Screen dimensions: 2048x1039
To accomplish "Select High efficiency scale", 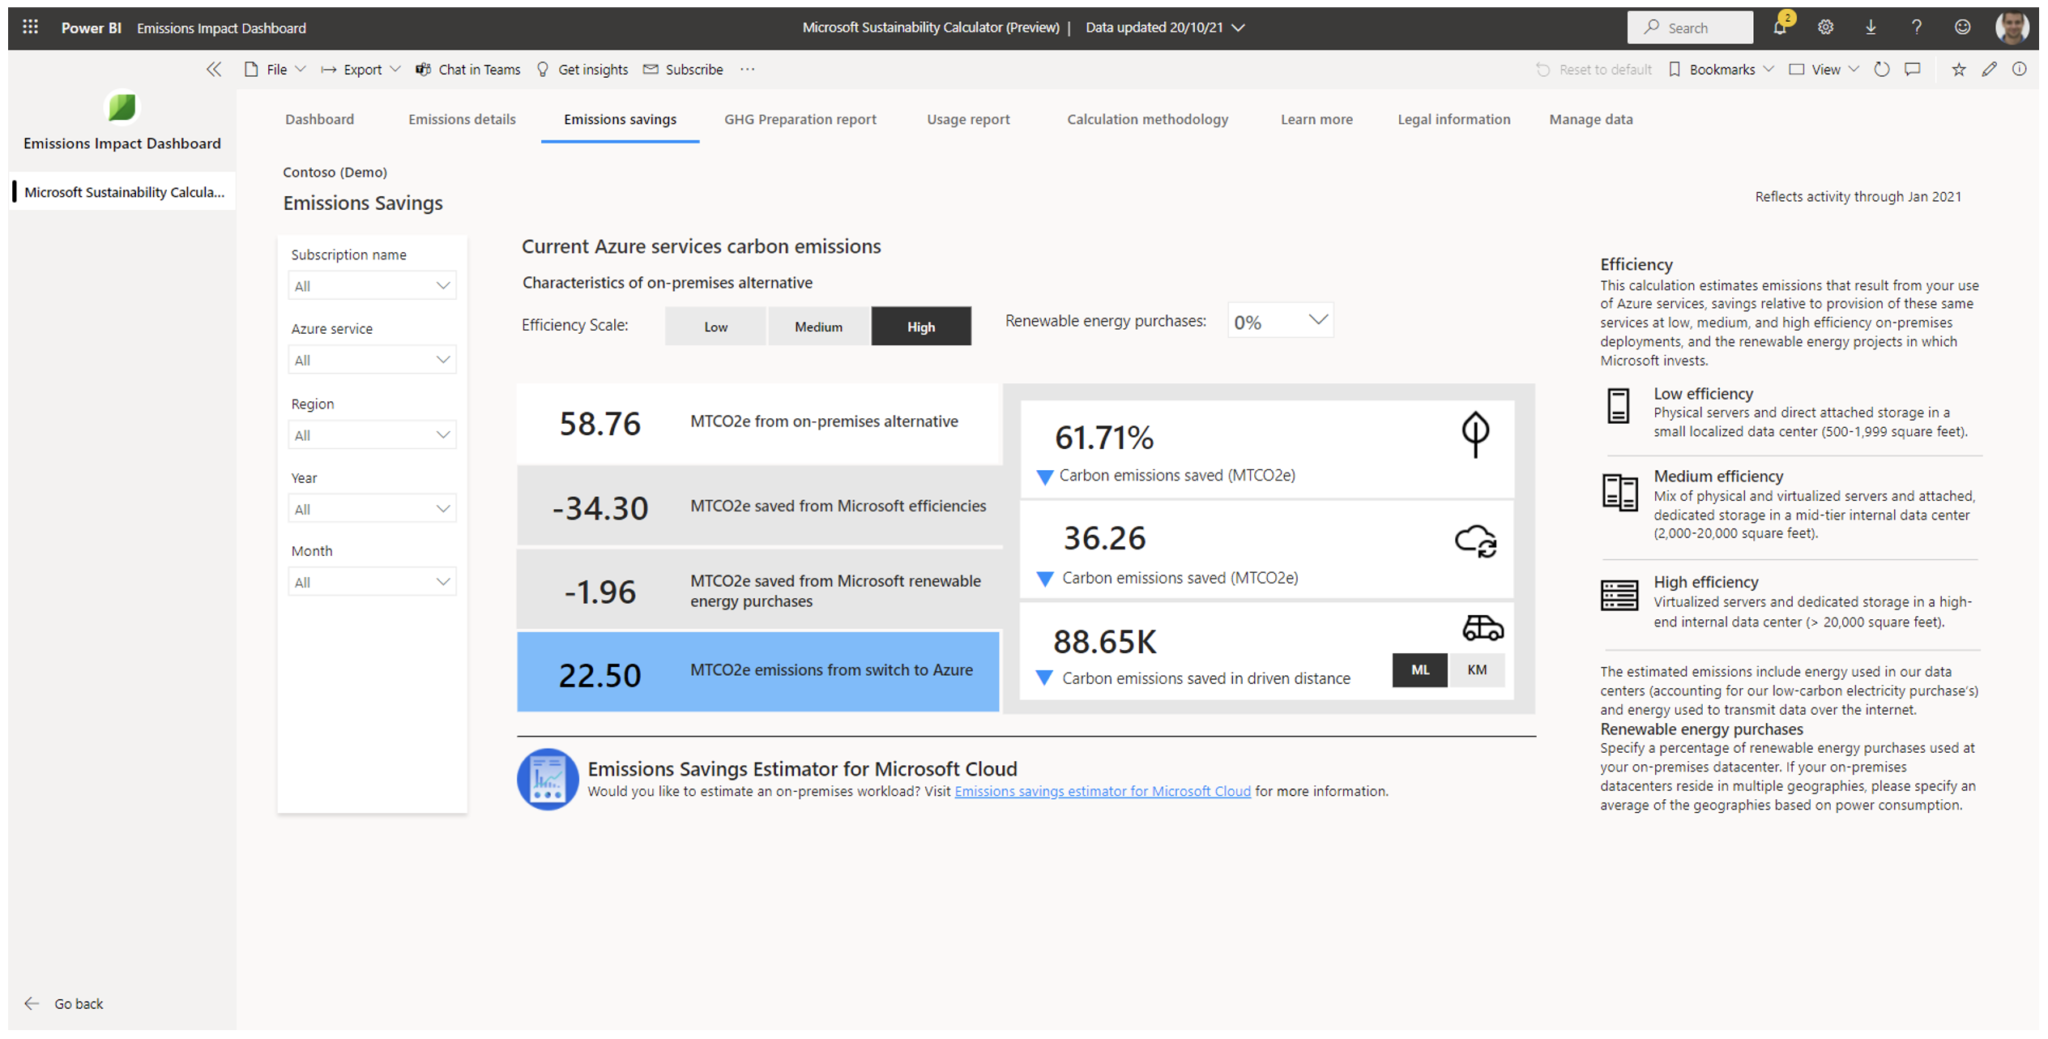I will pos(921,326).
